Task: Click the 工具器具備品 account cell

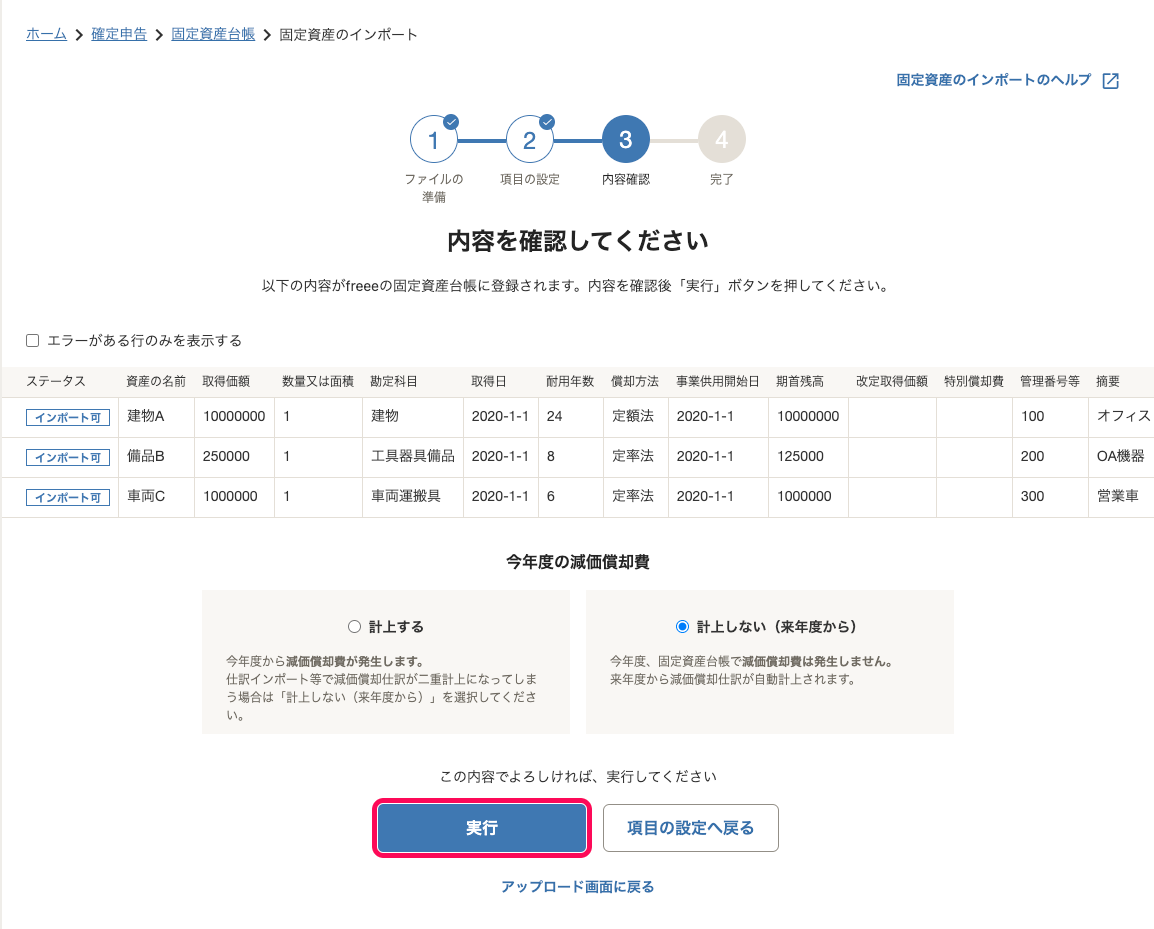Action: click(413, 456)
